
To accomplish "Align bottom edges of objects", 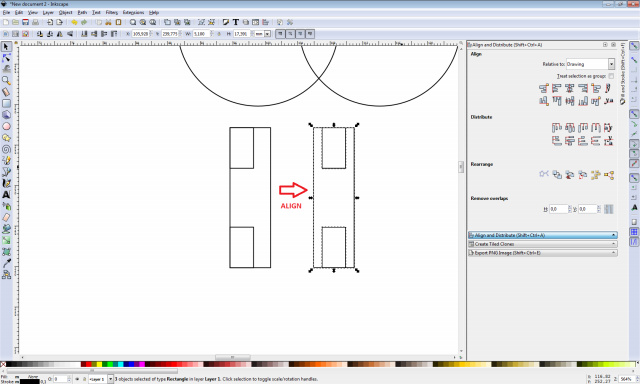I will (583, 101).
